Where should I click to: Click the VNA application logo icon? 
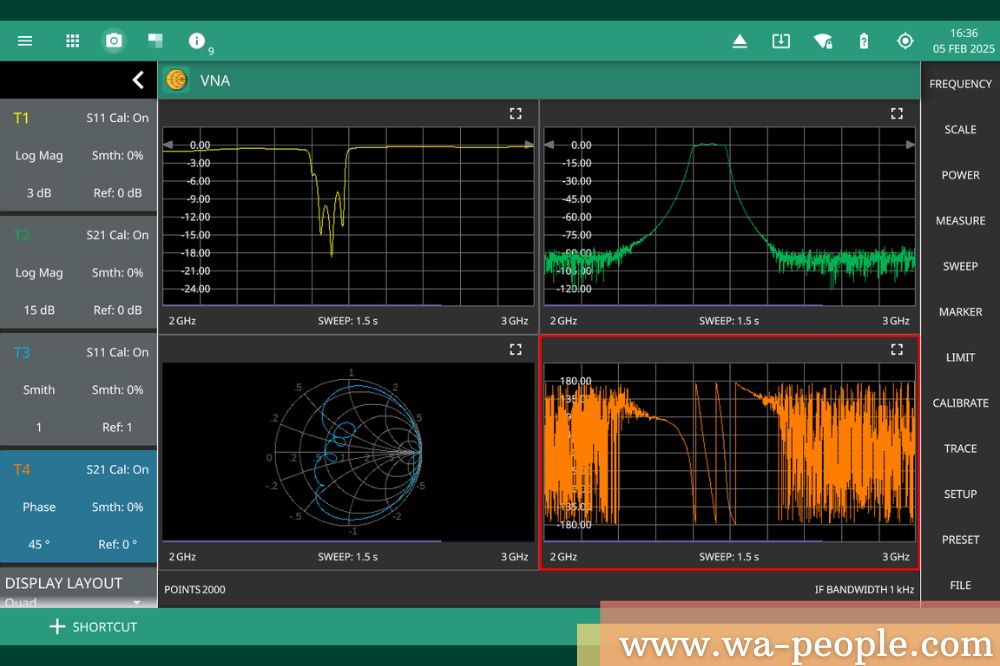tap(176, 80)
